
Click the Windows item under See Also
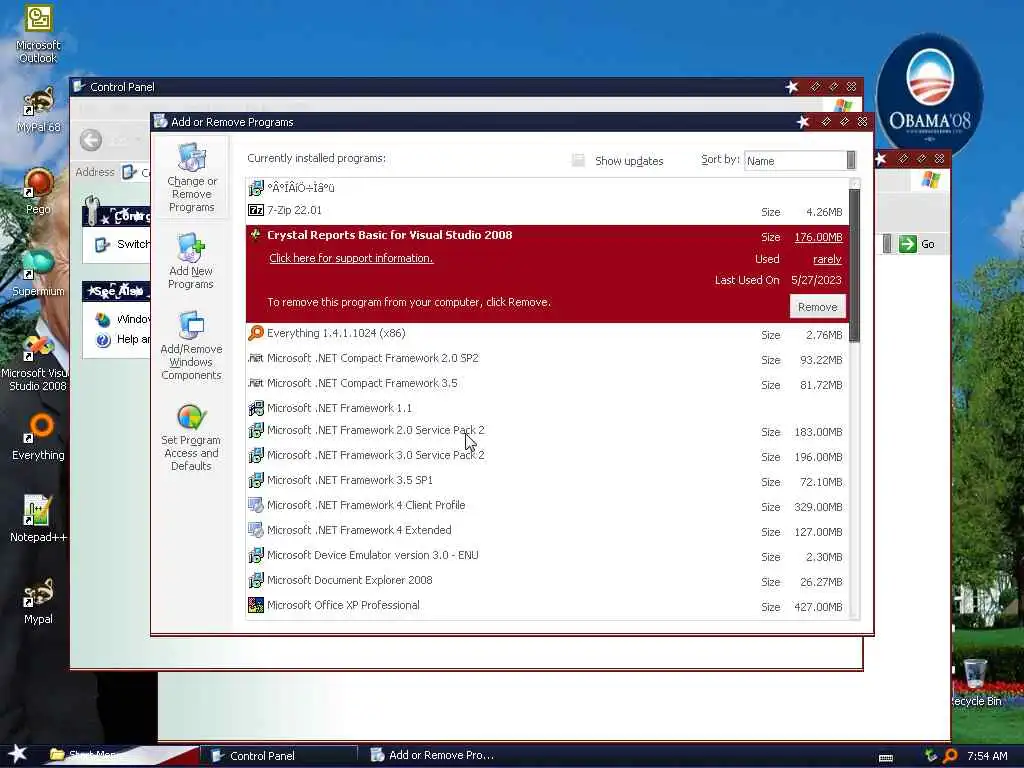(x=123, y=319)
